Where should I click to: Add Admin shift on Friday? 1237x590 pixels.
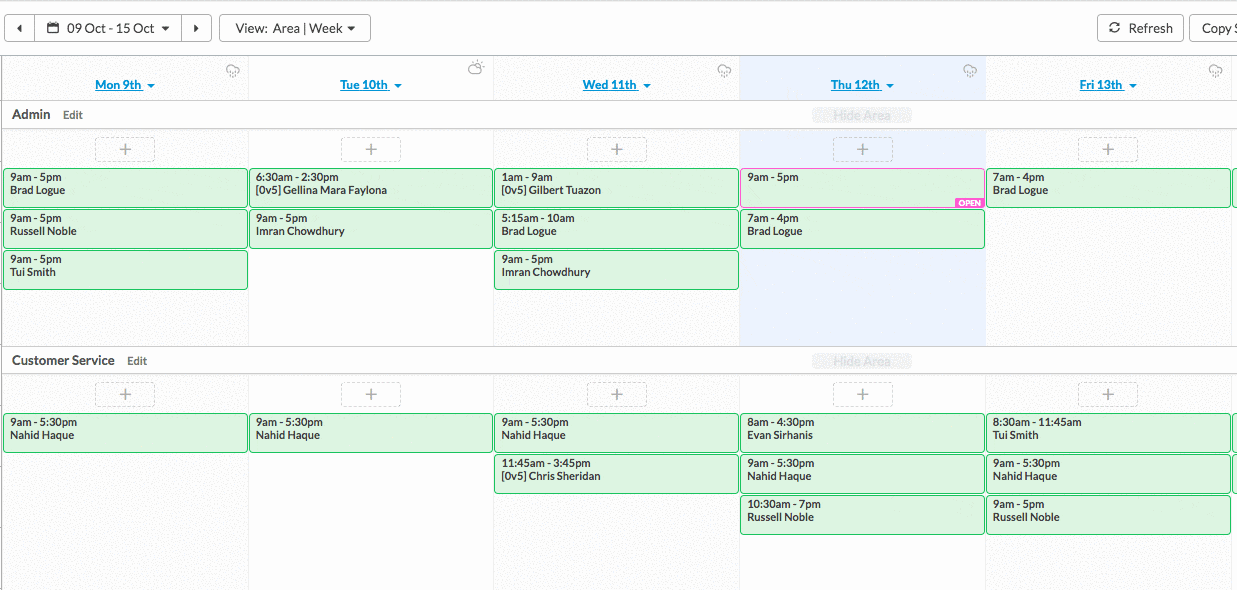pyautogui.click(x=1107, y=149)
